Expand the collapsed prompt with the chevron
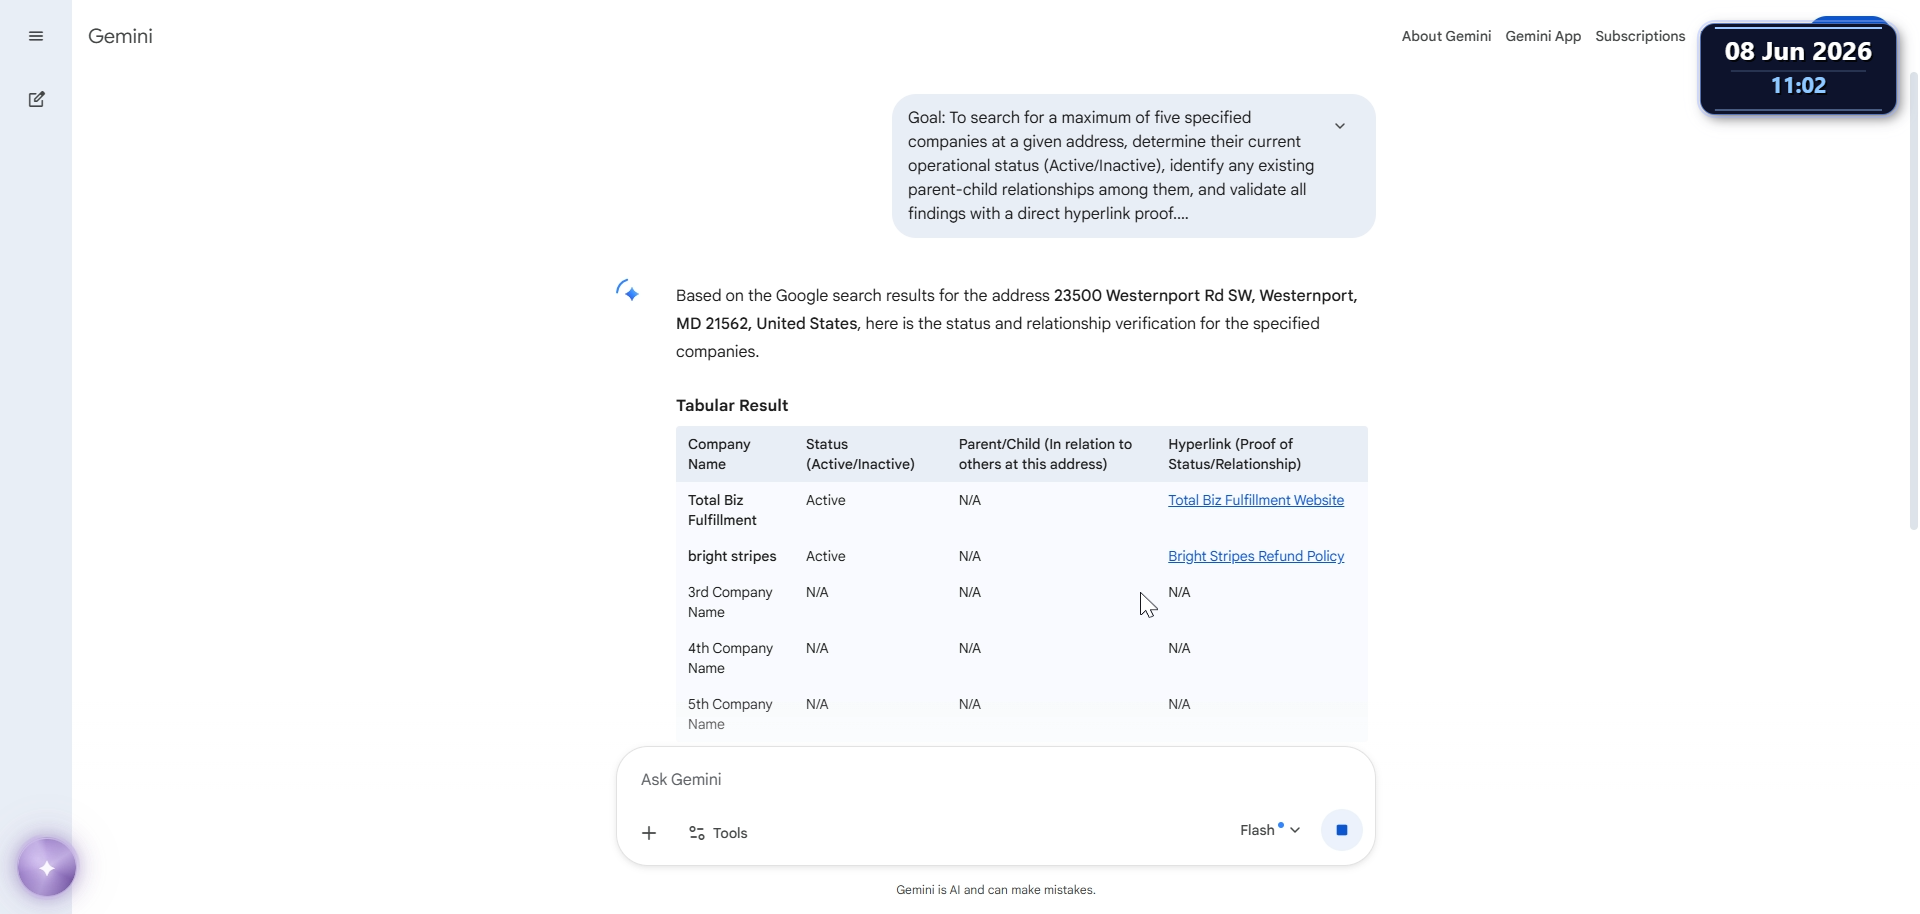This screenshot has width=1920, height=914. 1340,126
